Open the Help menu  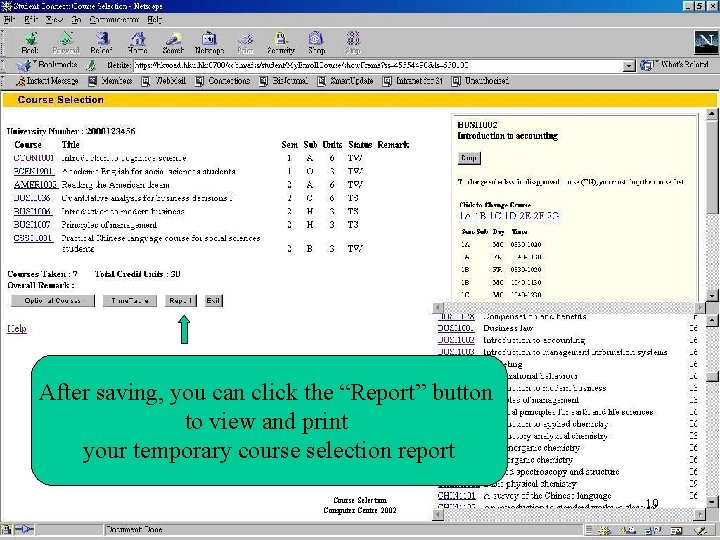(x=155, y=20)
